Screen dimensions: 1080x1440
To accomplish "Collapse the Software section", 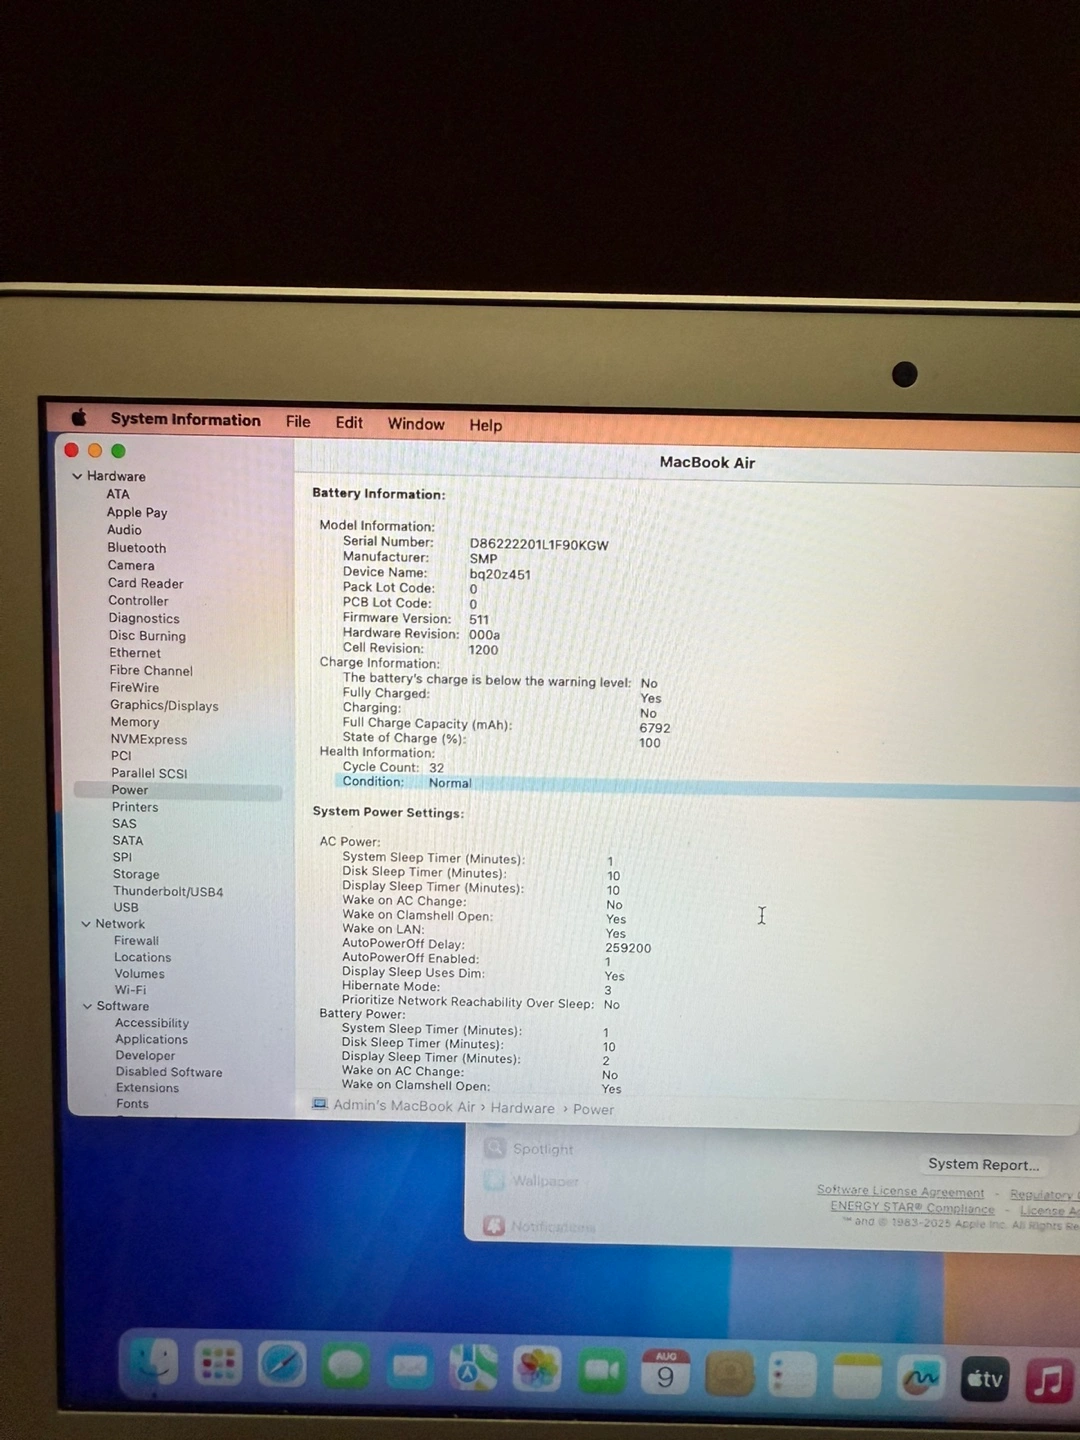I will [87, 1006].
